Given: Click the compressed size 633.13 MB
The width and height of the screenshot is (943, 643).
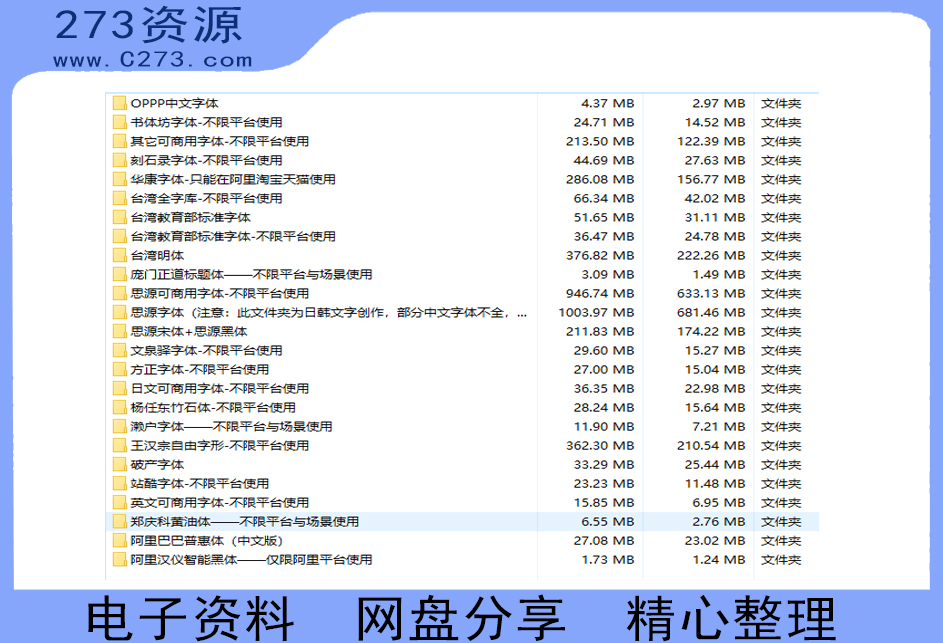Looking at the screenshot, I should click(711, 293).
